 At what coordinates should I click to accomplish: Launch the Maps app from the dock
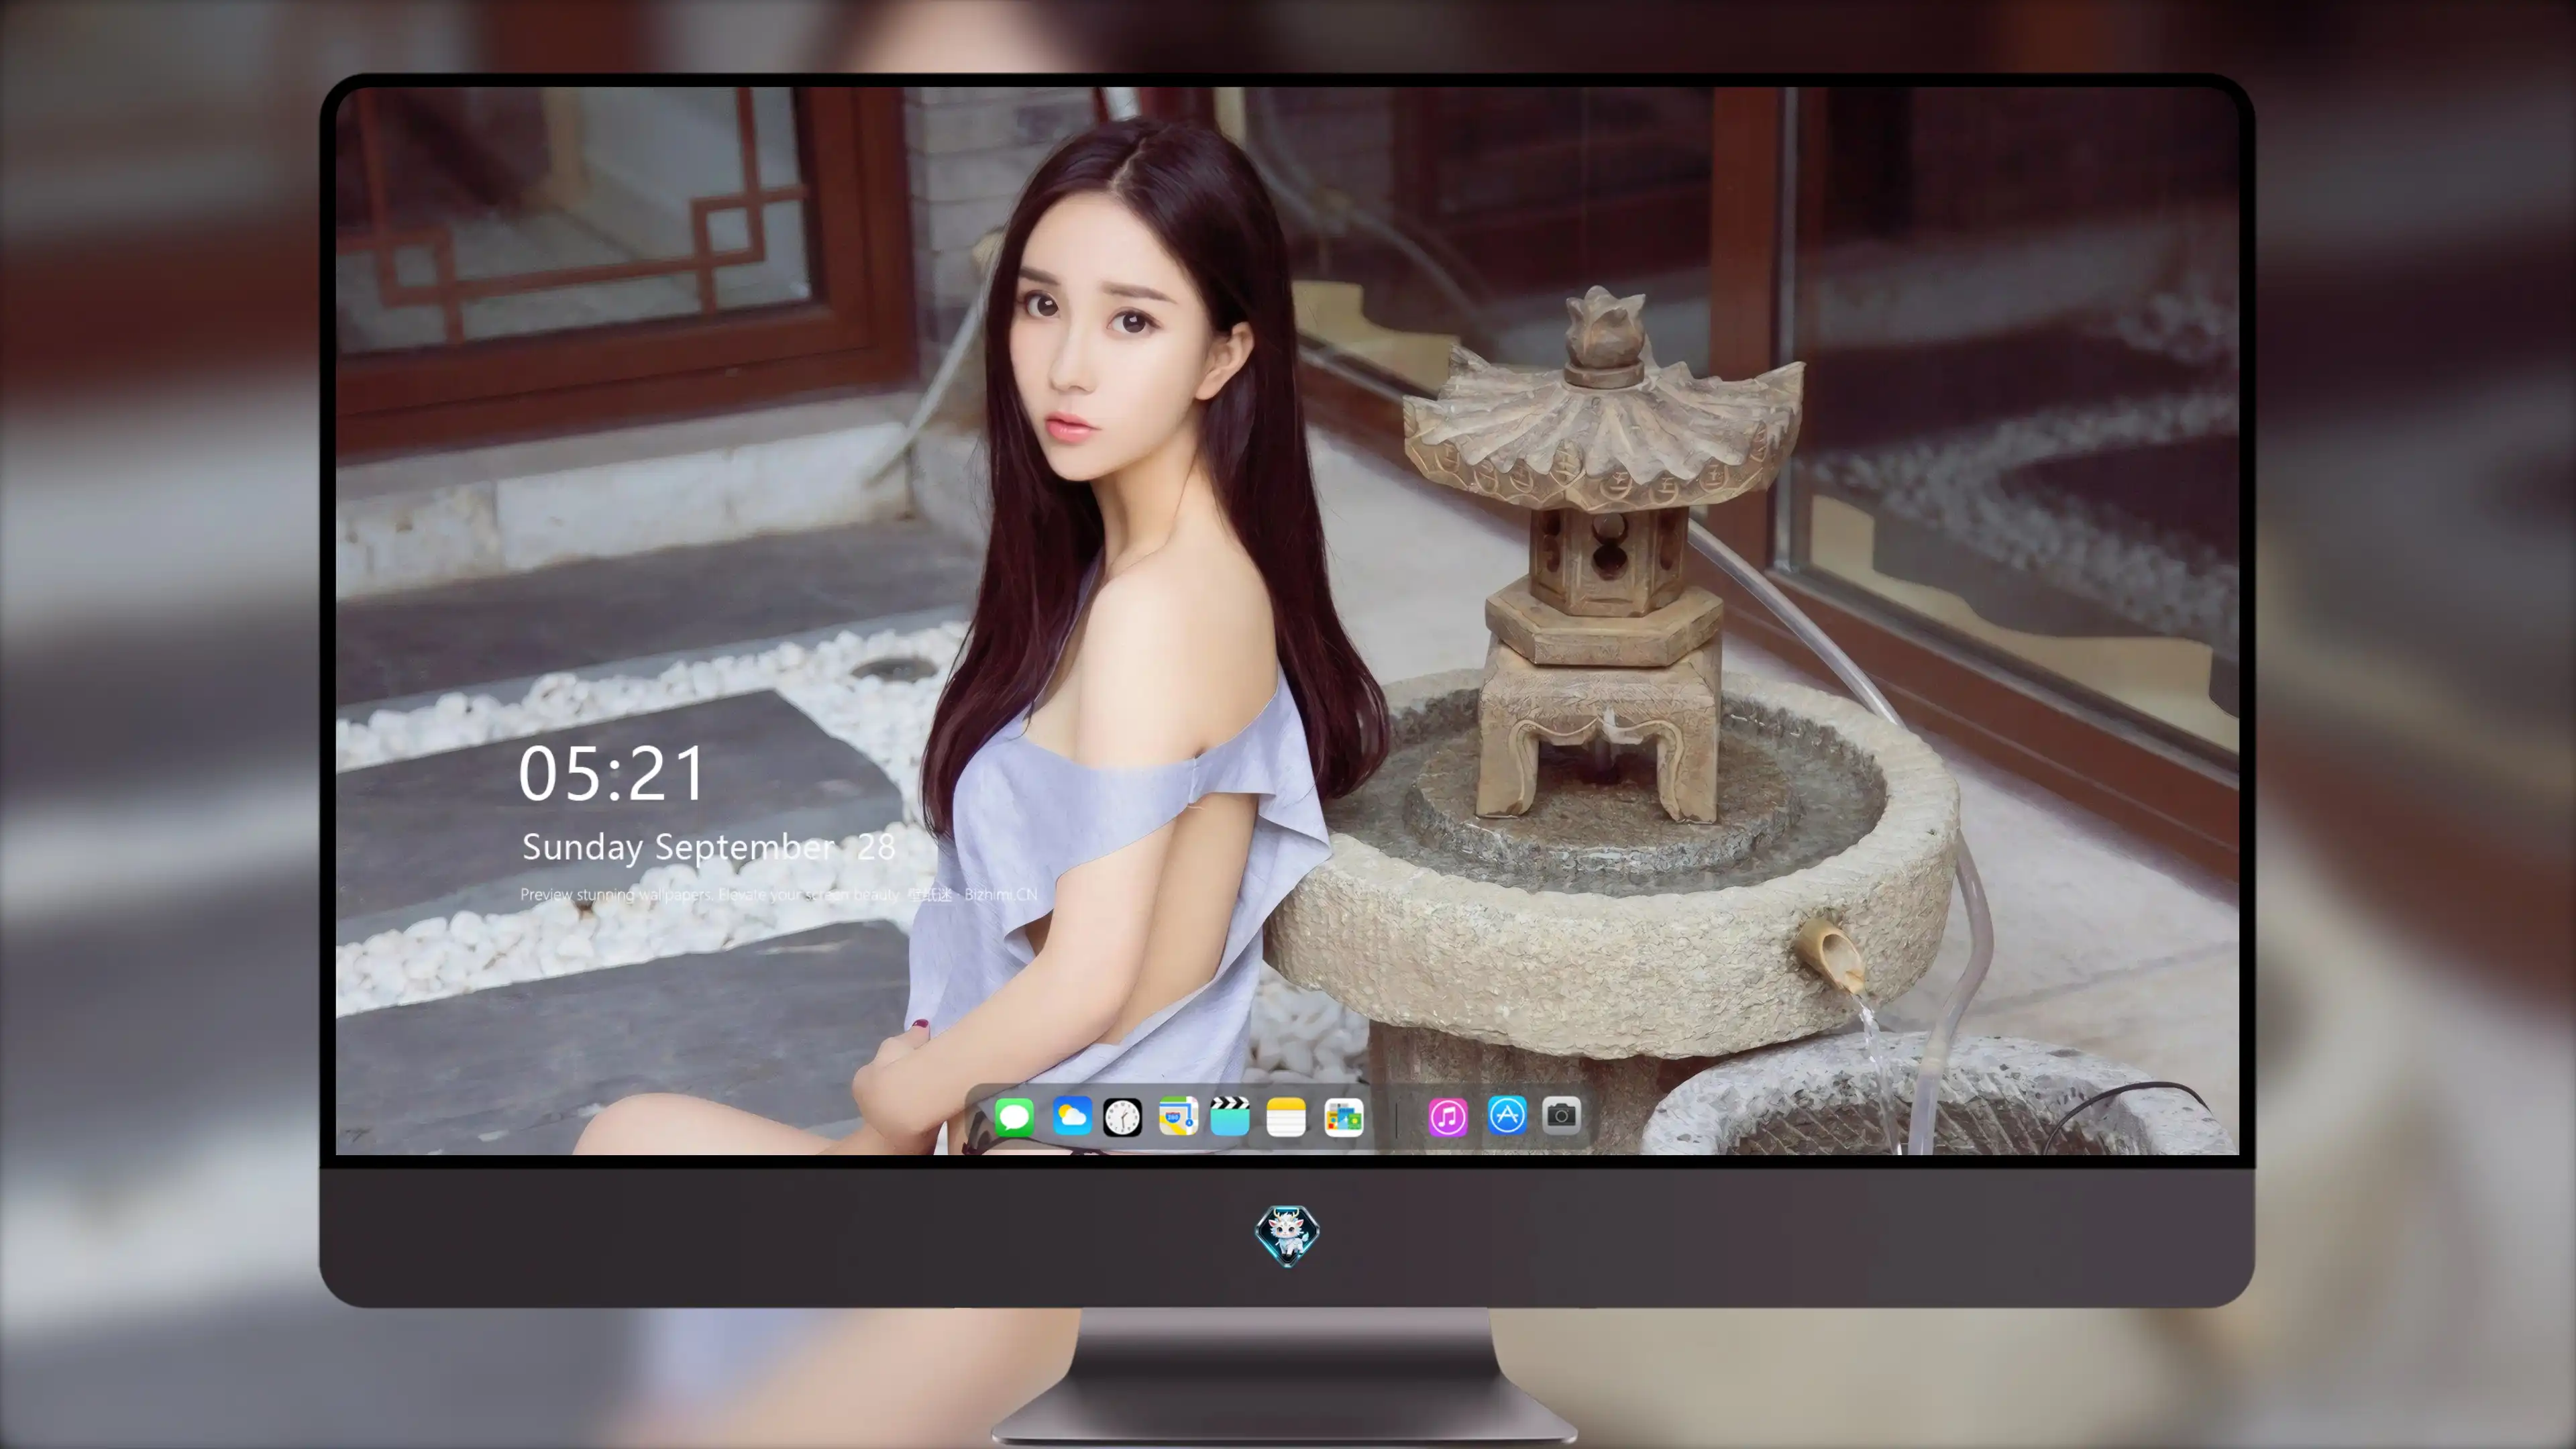(1178, 1116)
